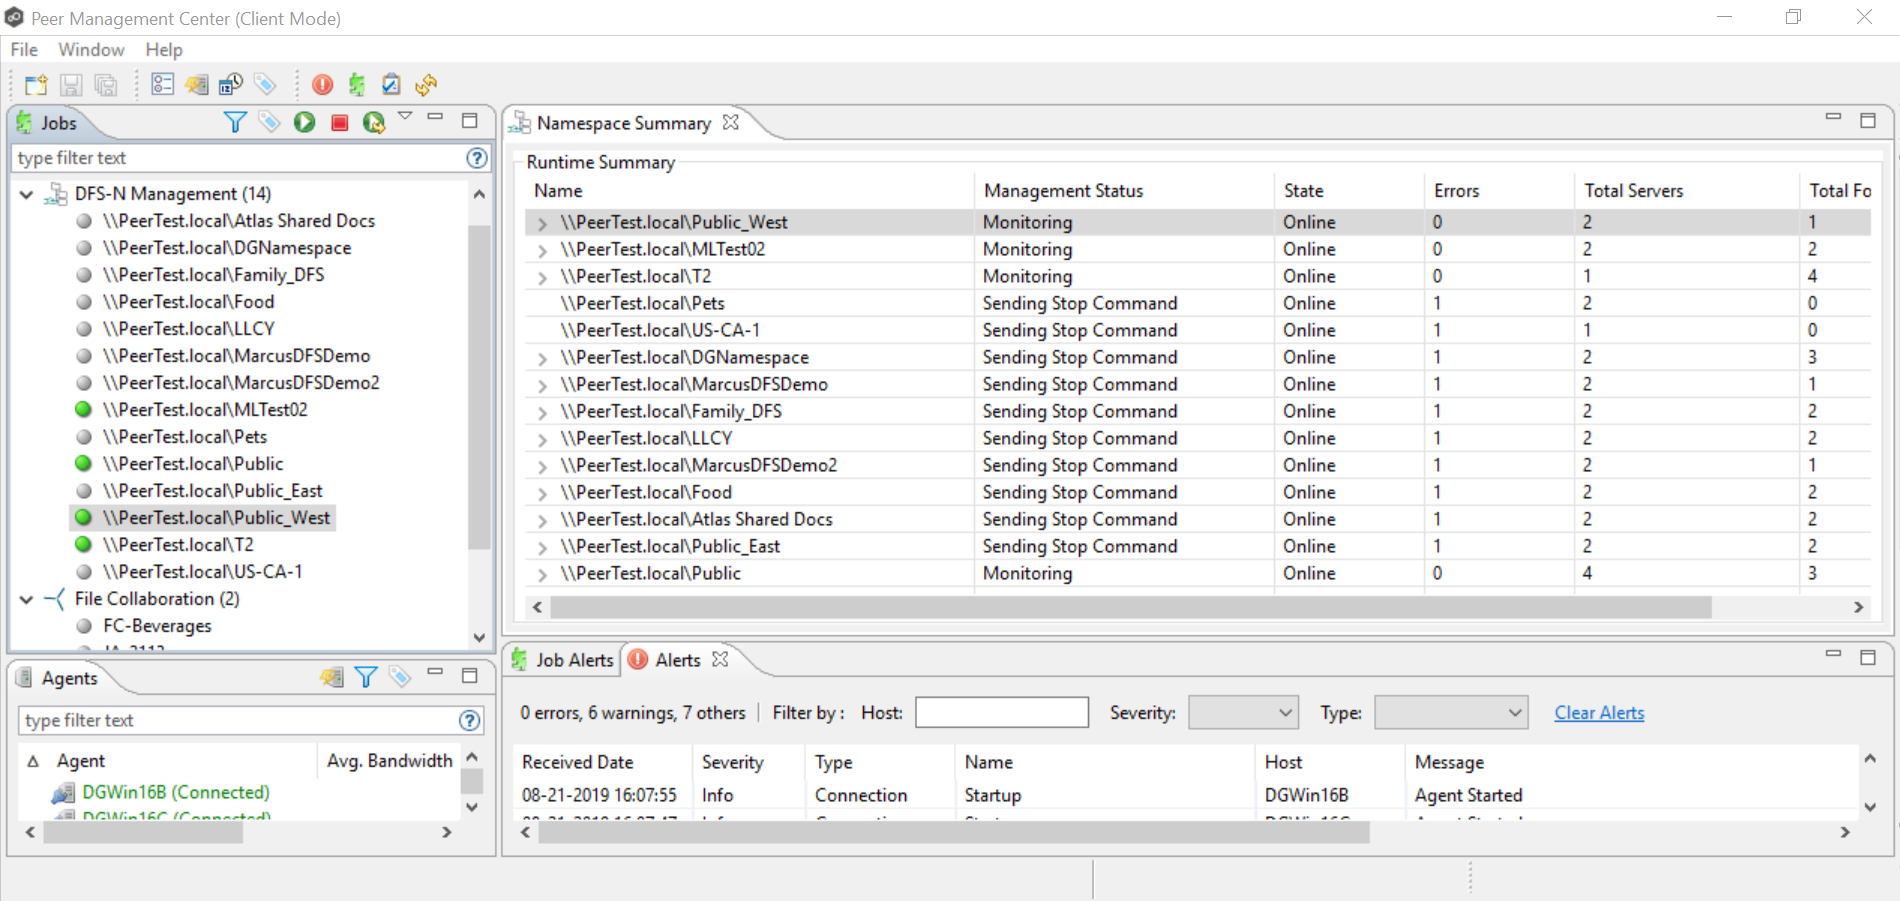Collapse the DFS-N Management tree node

click(27, 194)
